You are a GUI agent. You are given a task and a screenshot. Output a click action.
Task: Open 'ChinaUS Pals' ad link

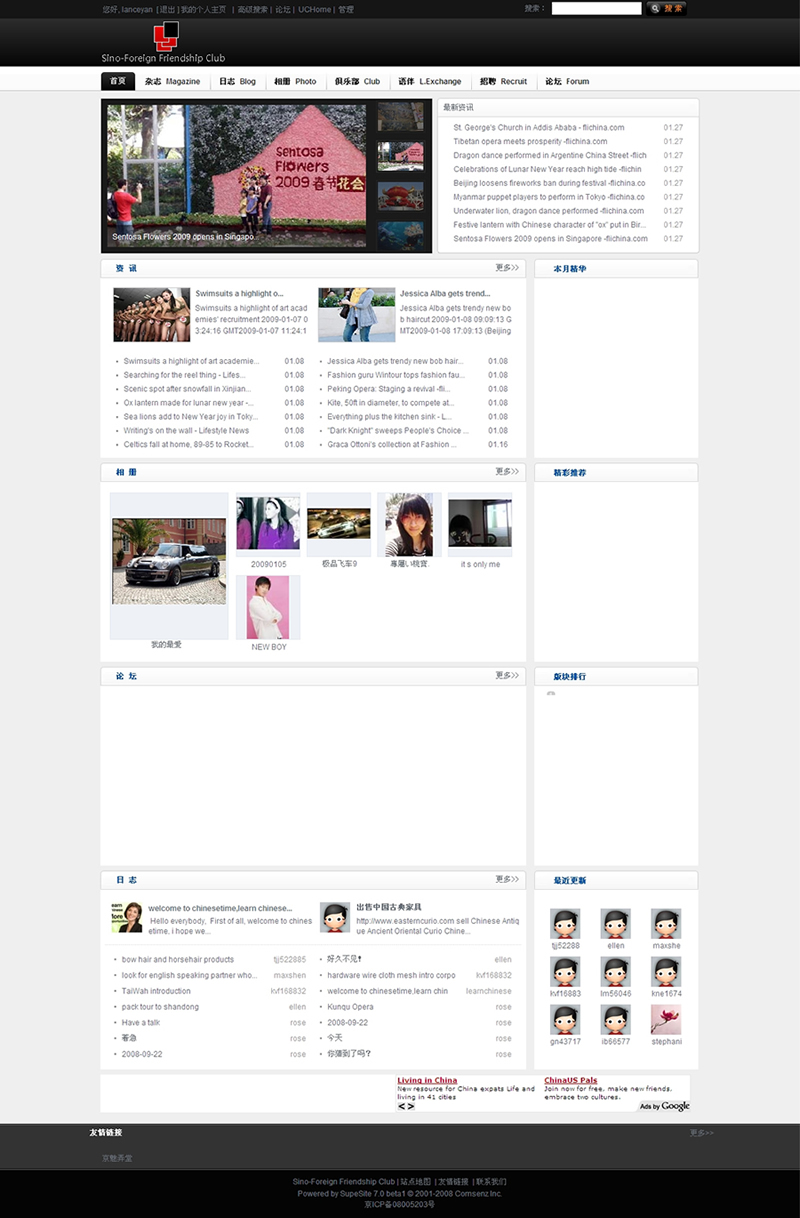(x=571, y=1080)
